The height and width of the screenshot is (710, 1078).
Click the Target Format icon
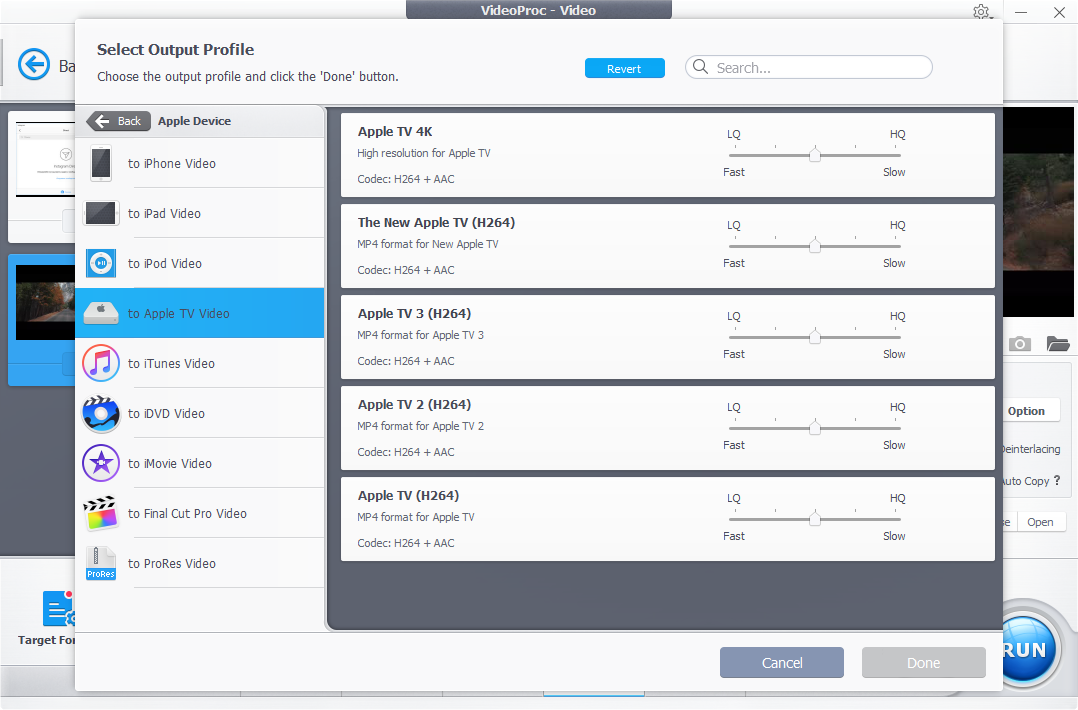58,608
